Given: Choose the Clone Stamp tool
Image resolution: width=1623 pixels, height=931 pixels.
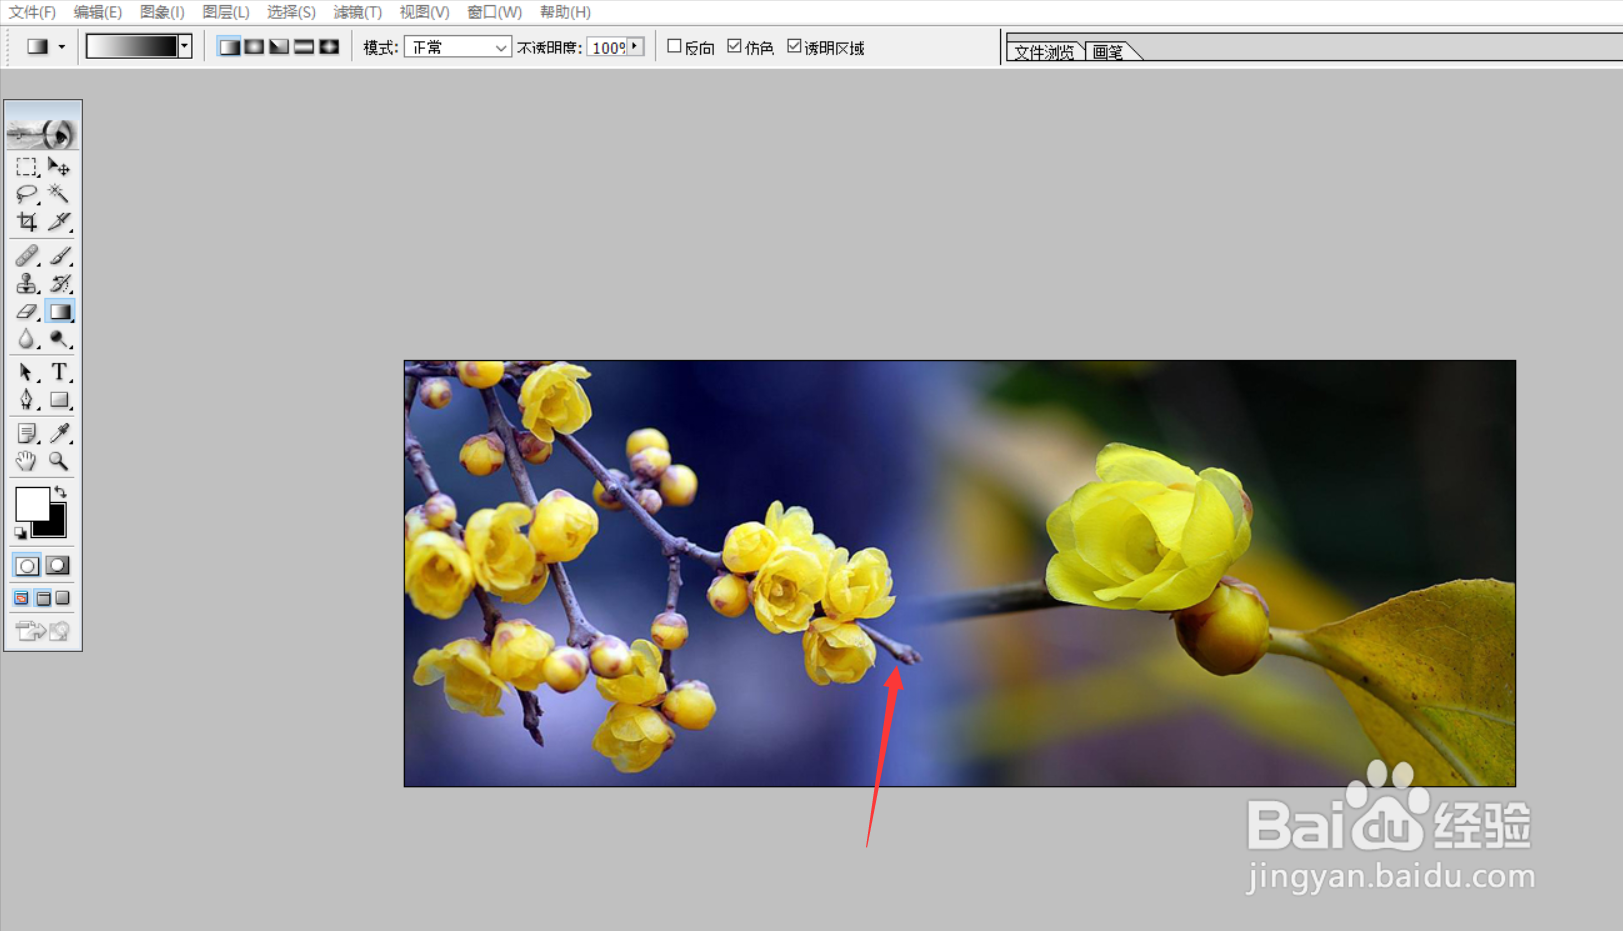Looking at the screenshot, I should tap(27, 284).
